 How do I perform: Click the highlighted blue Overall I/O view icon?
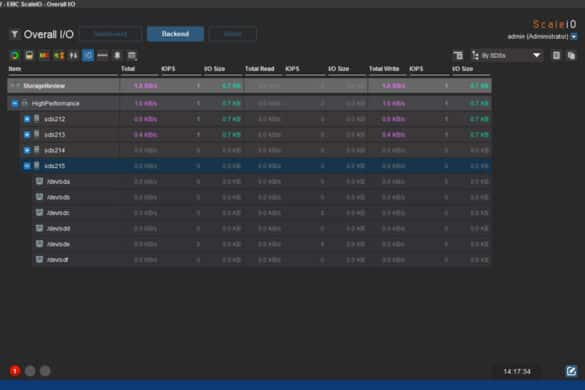point(88,56)
